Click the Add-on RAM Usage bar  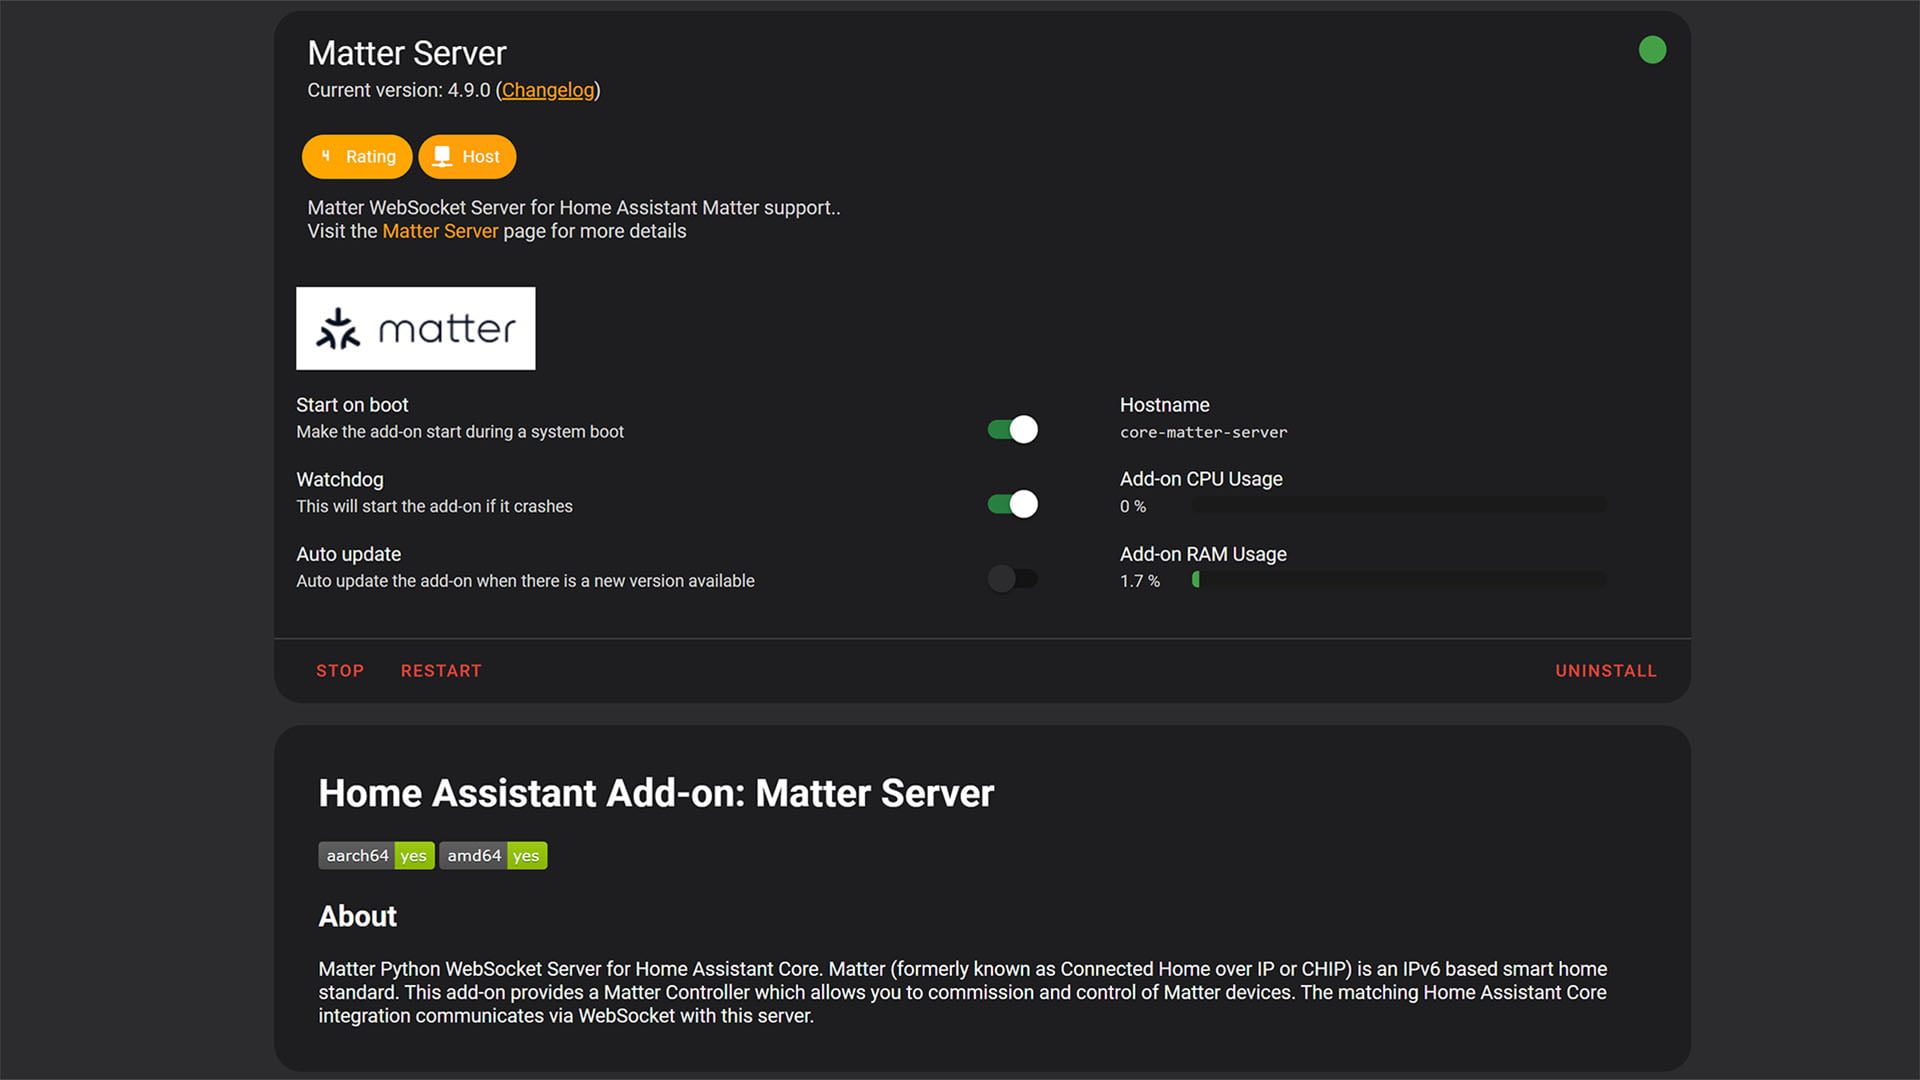1398,580
